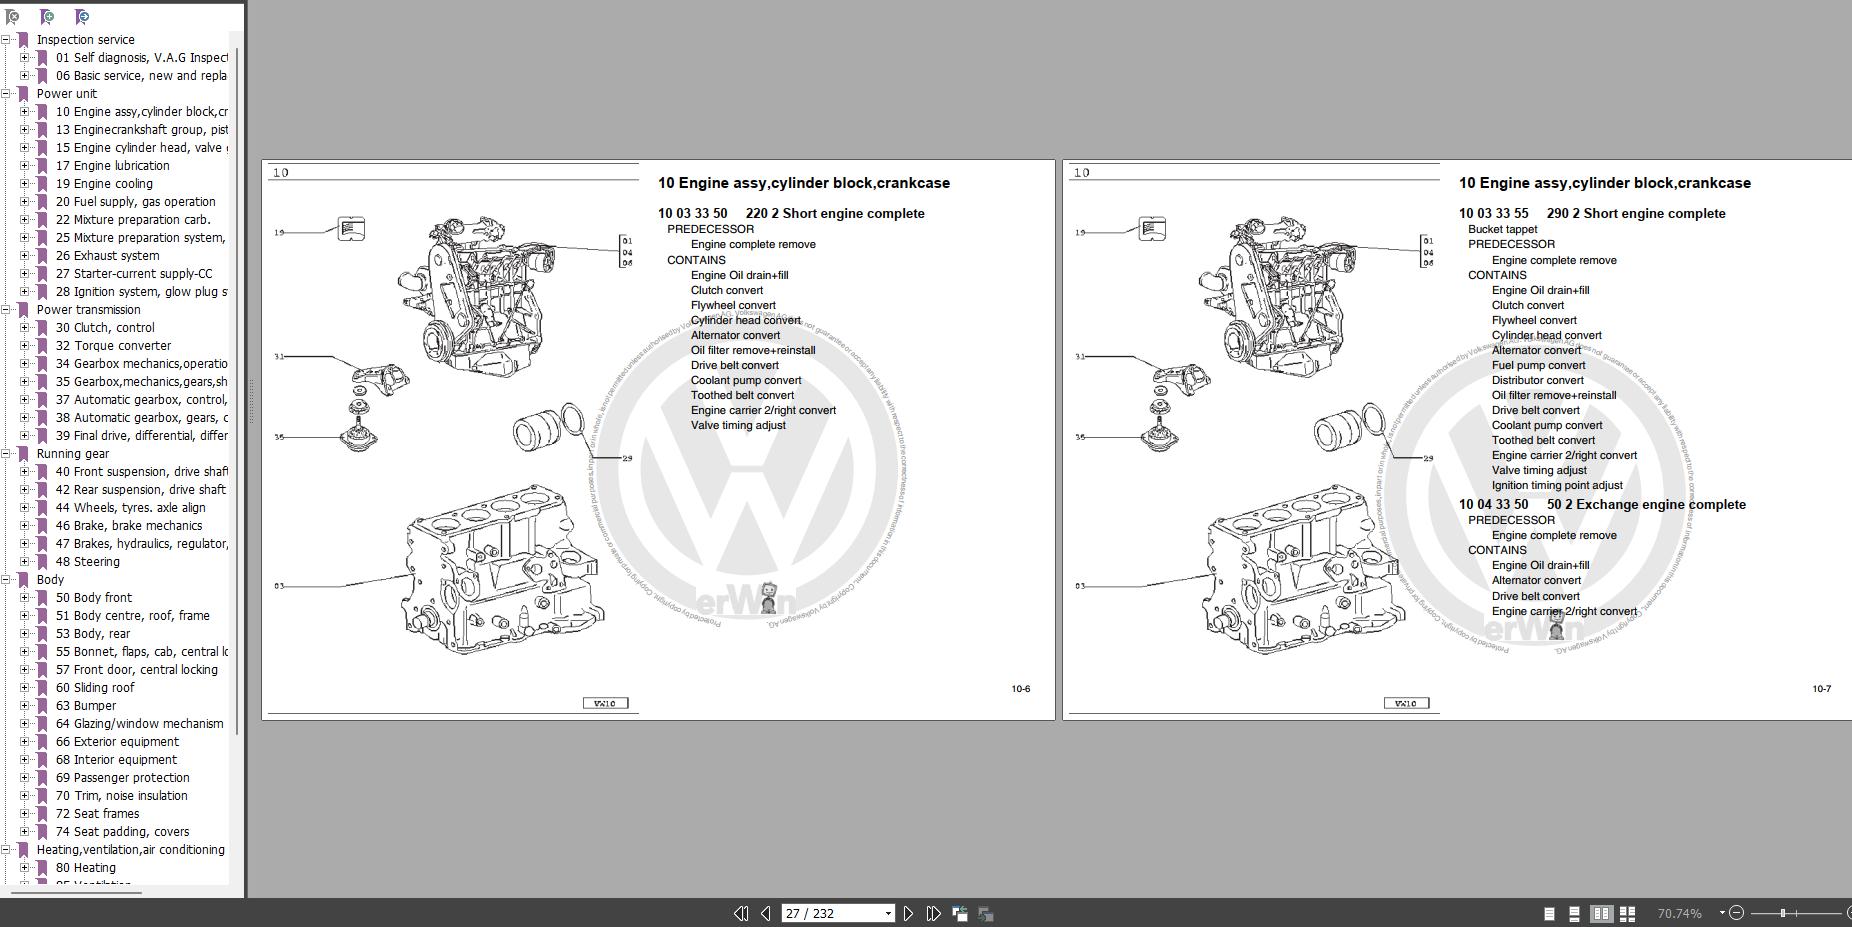1852x927 pixels.
Task: Jump to the last page
Action: coord(933,913)
